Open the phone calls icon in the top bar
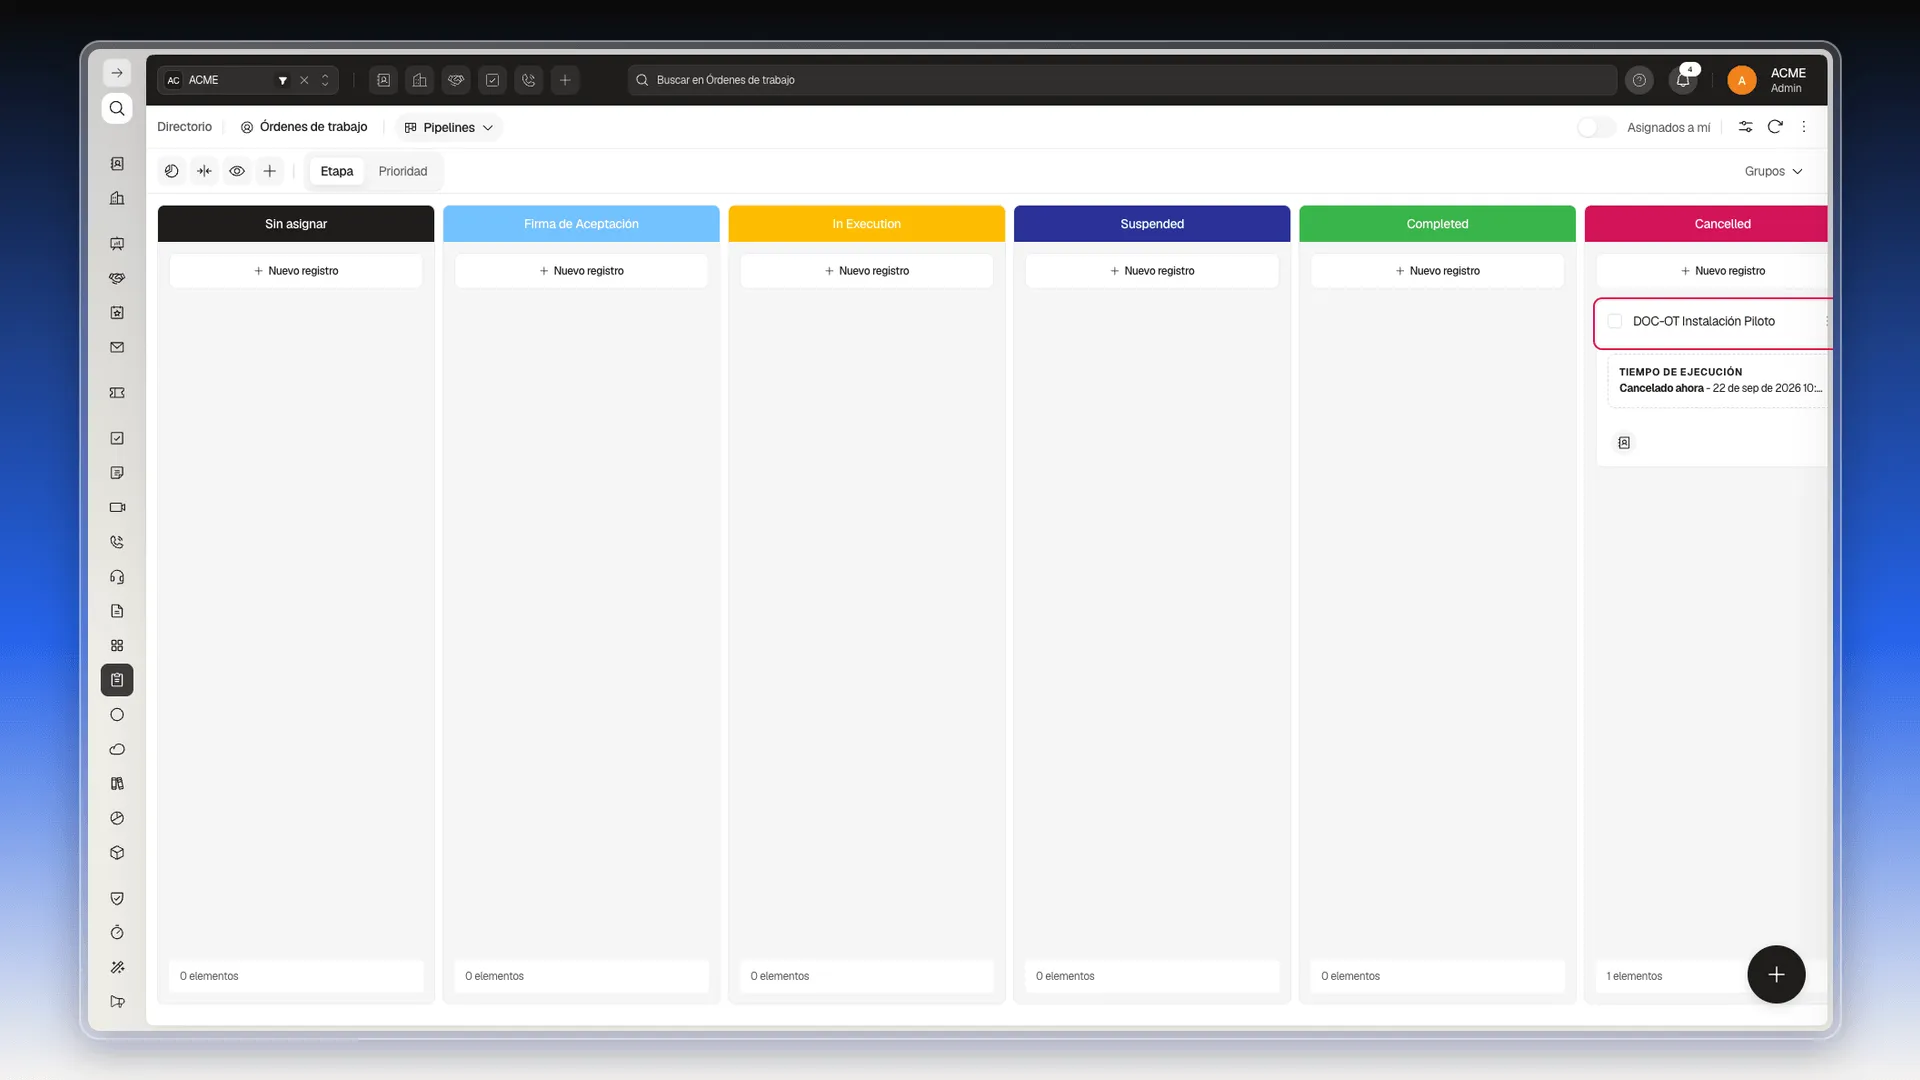The image size is (1920, 1080). 529,80
